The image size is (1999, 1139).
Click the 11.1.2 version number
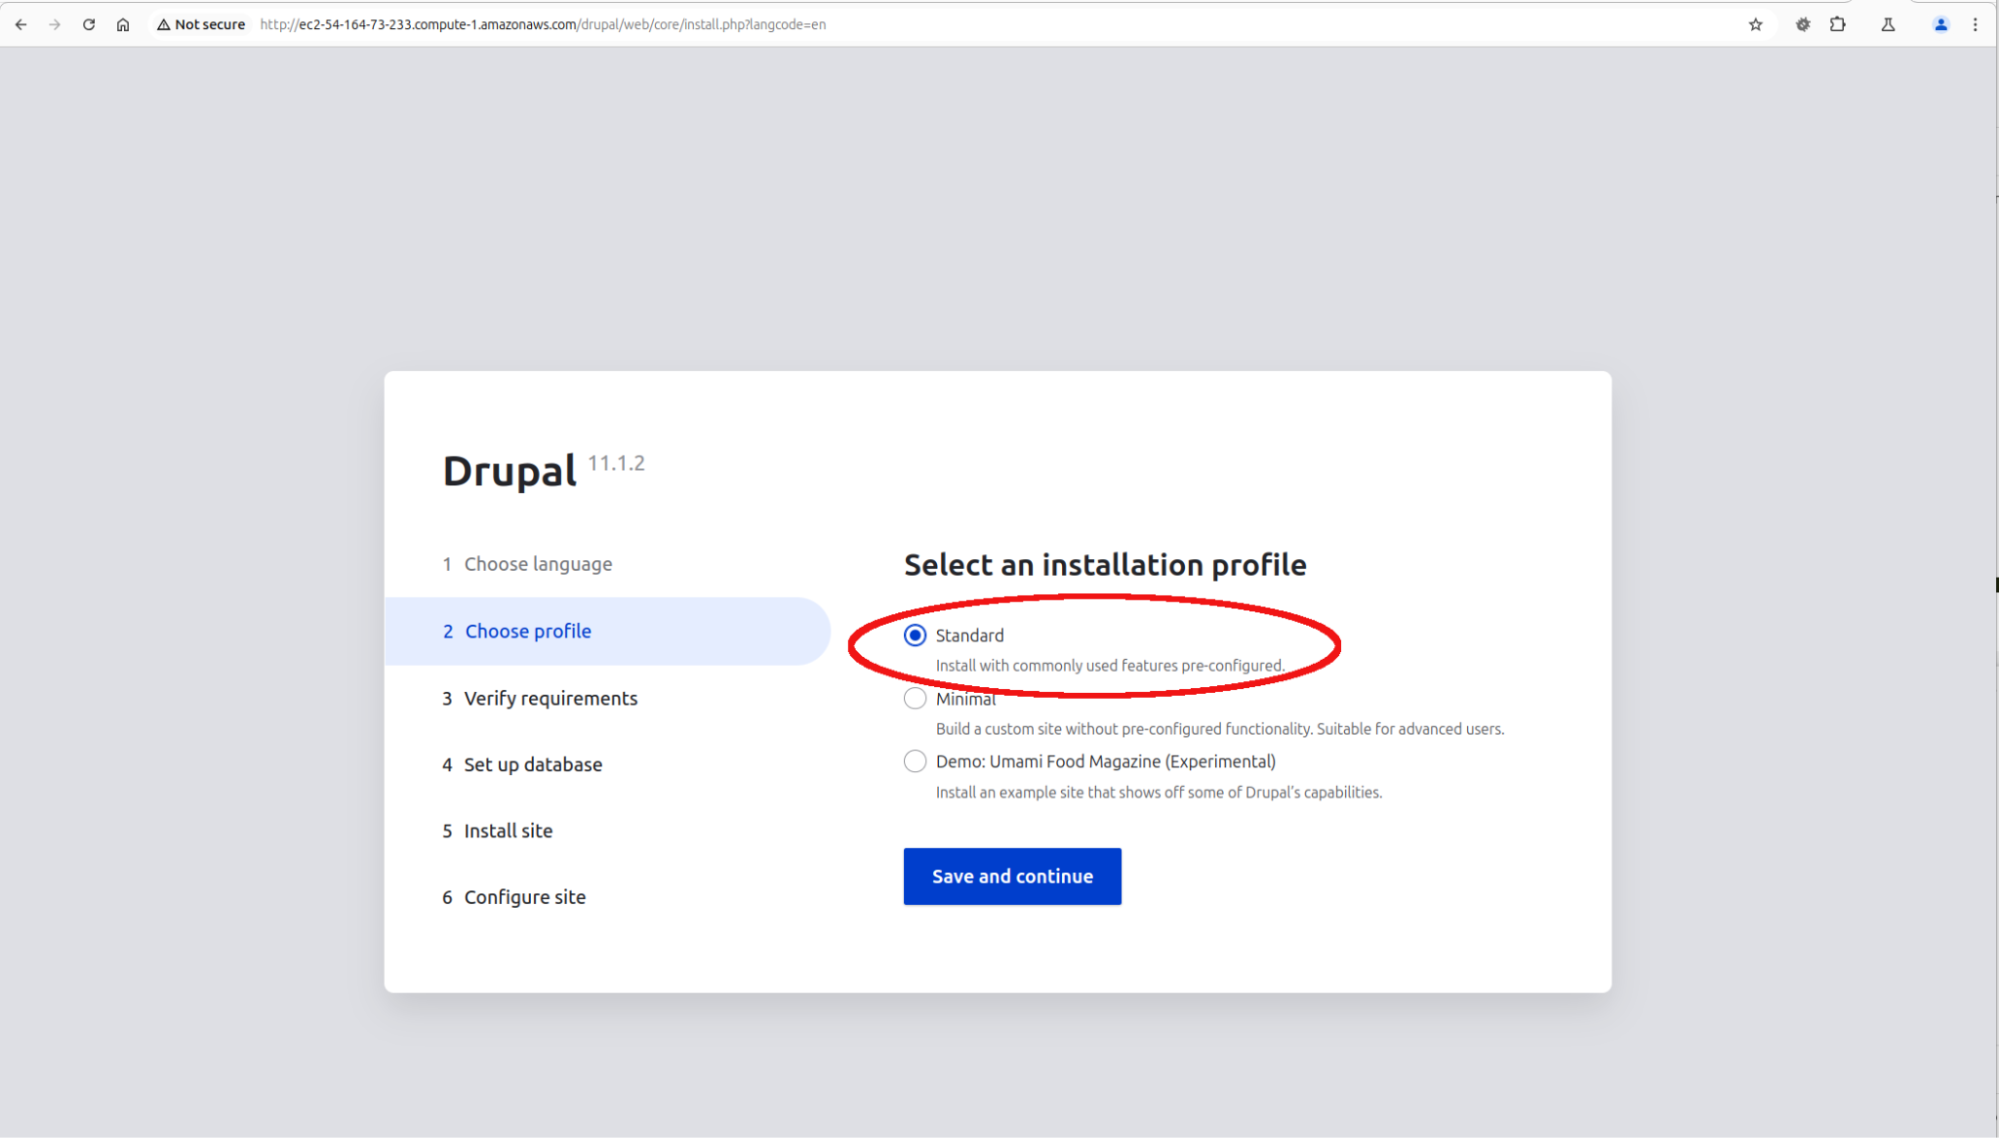(616, 464)
